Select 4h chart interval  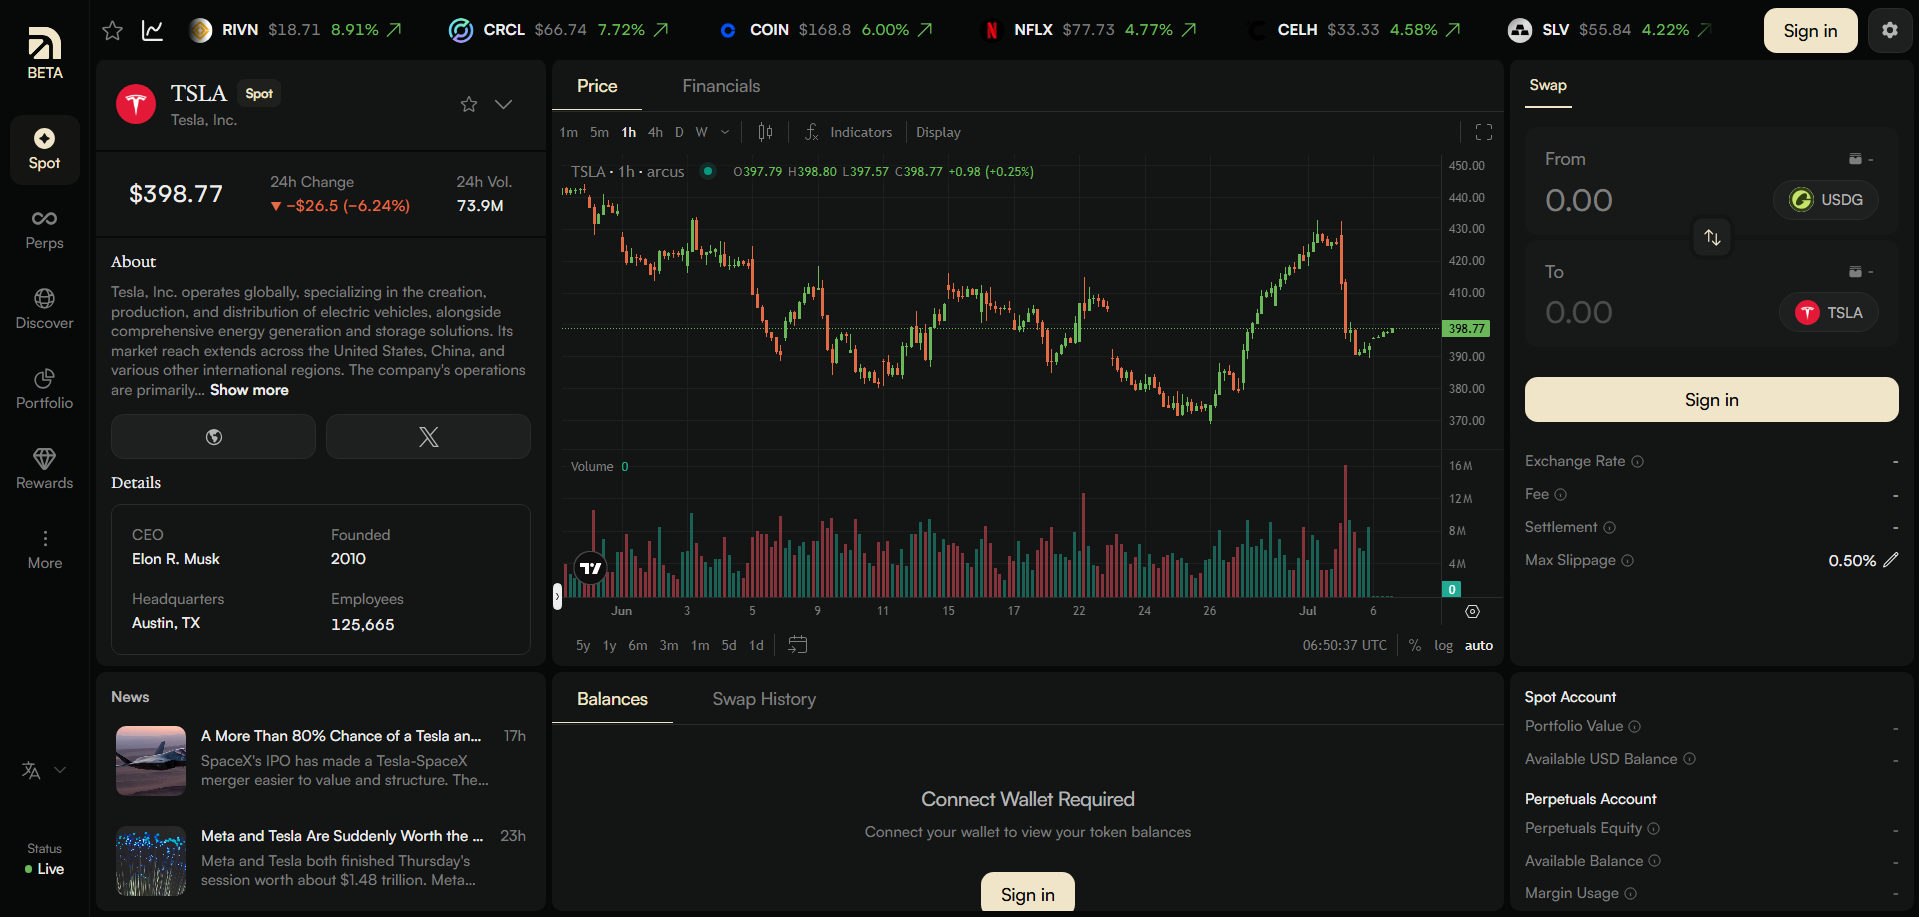(655, 132)
